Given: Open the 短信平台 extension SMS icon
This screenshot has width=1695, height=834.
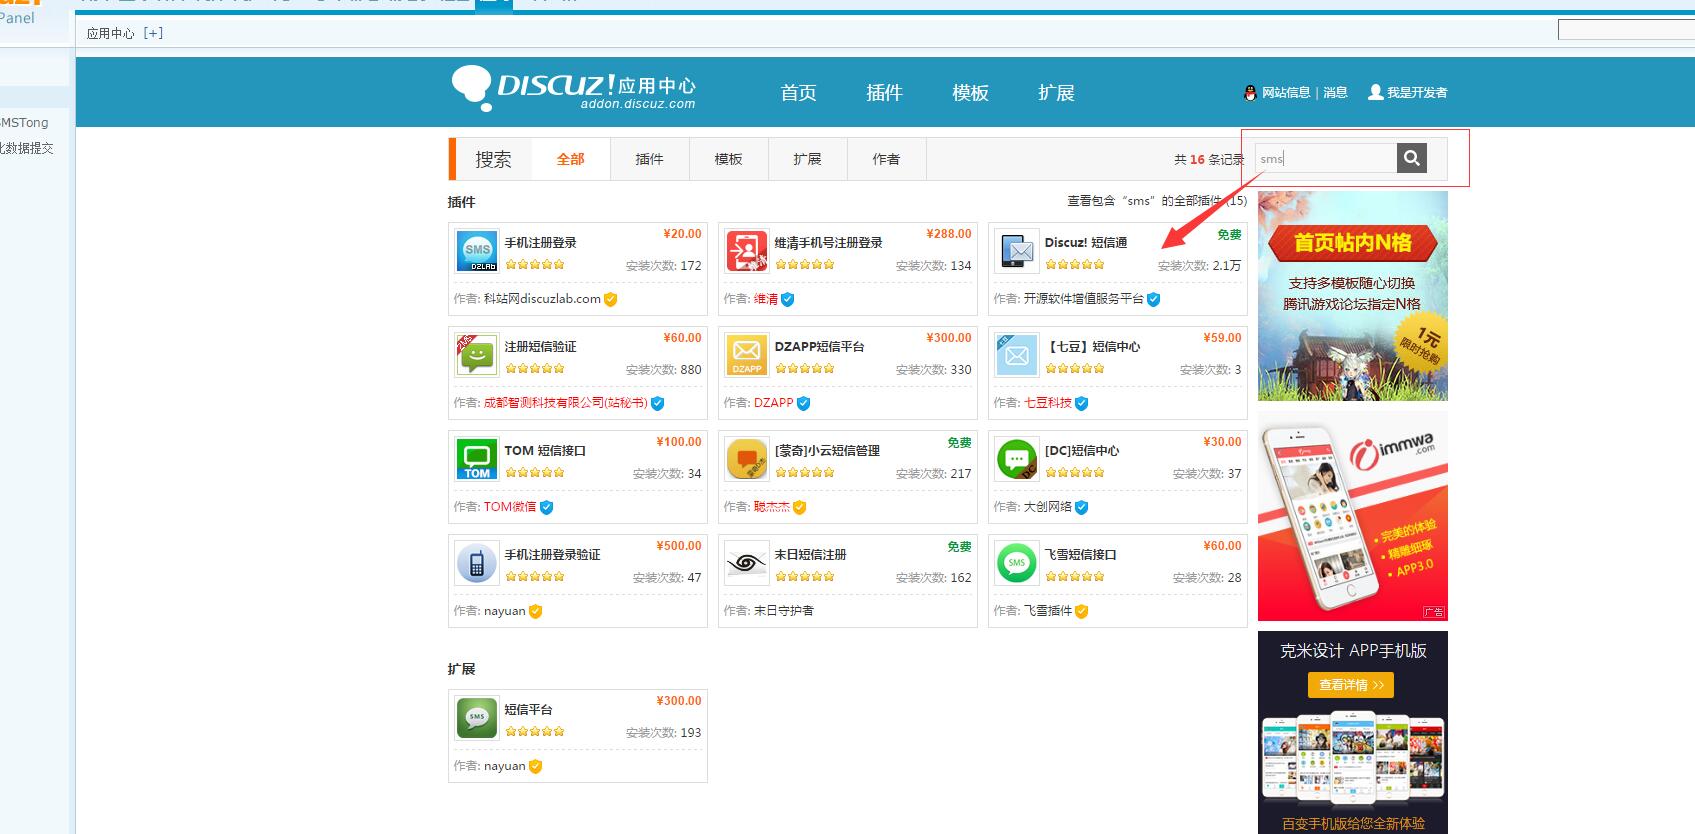Looking at the screenshot, I should pos(477,718).
